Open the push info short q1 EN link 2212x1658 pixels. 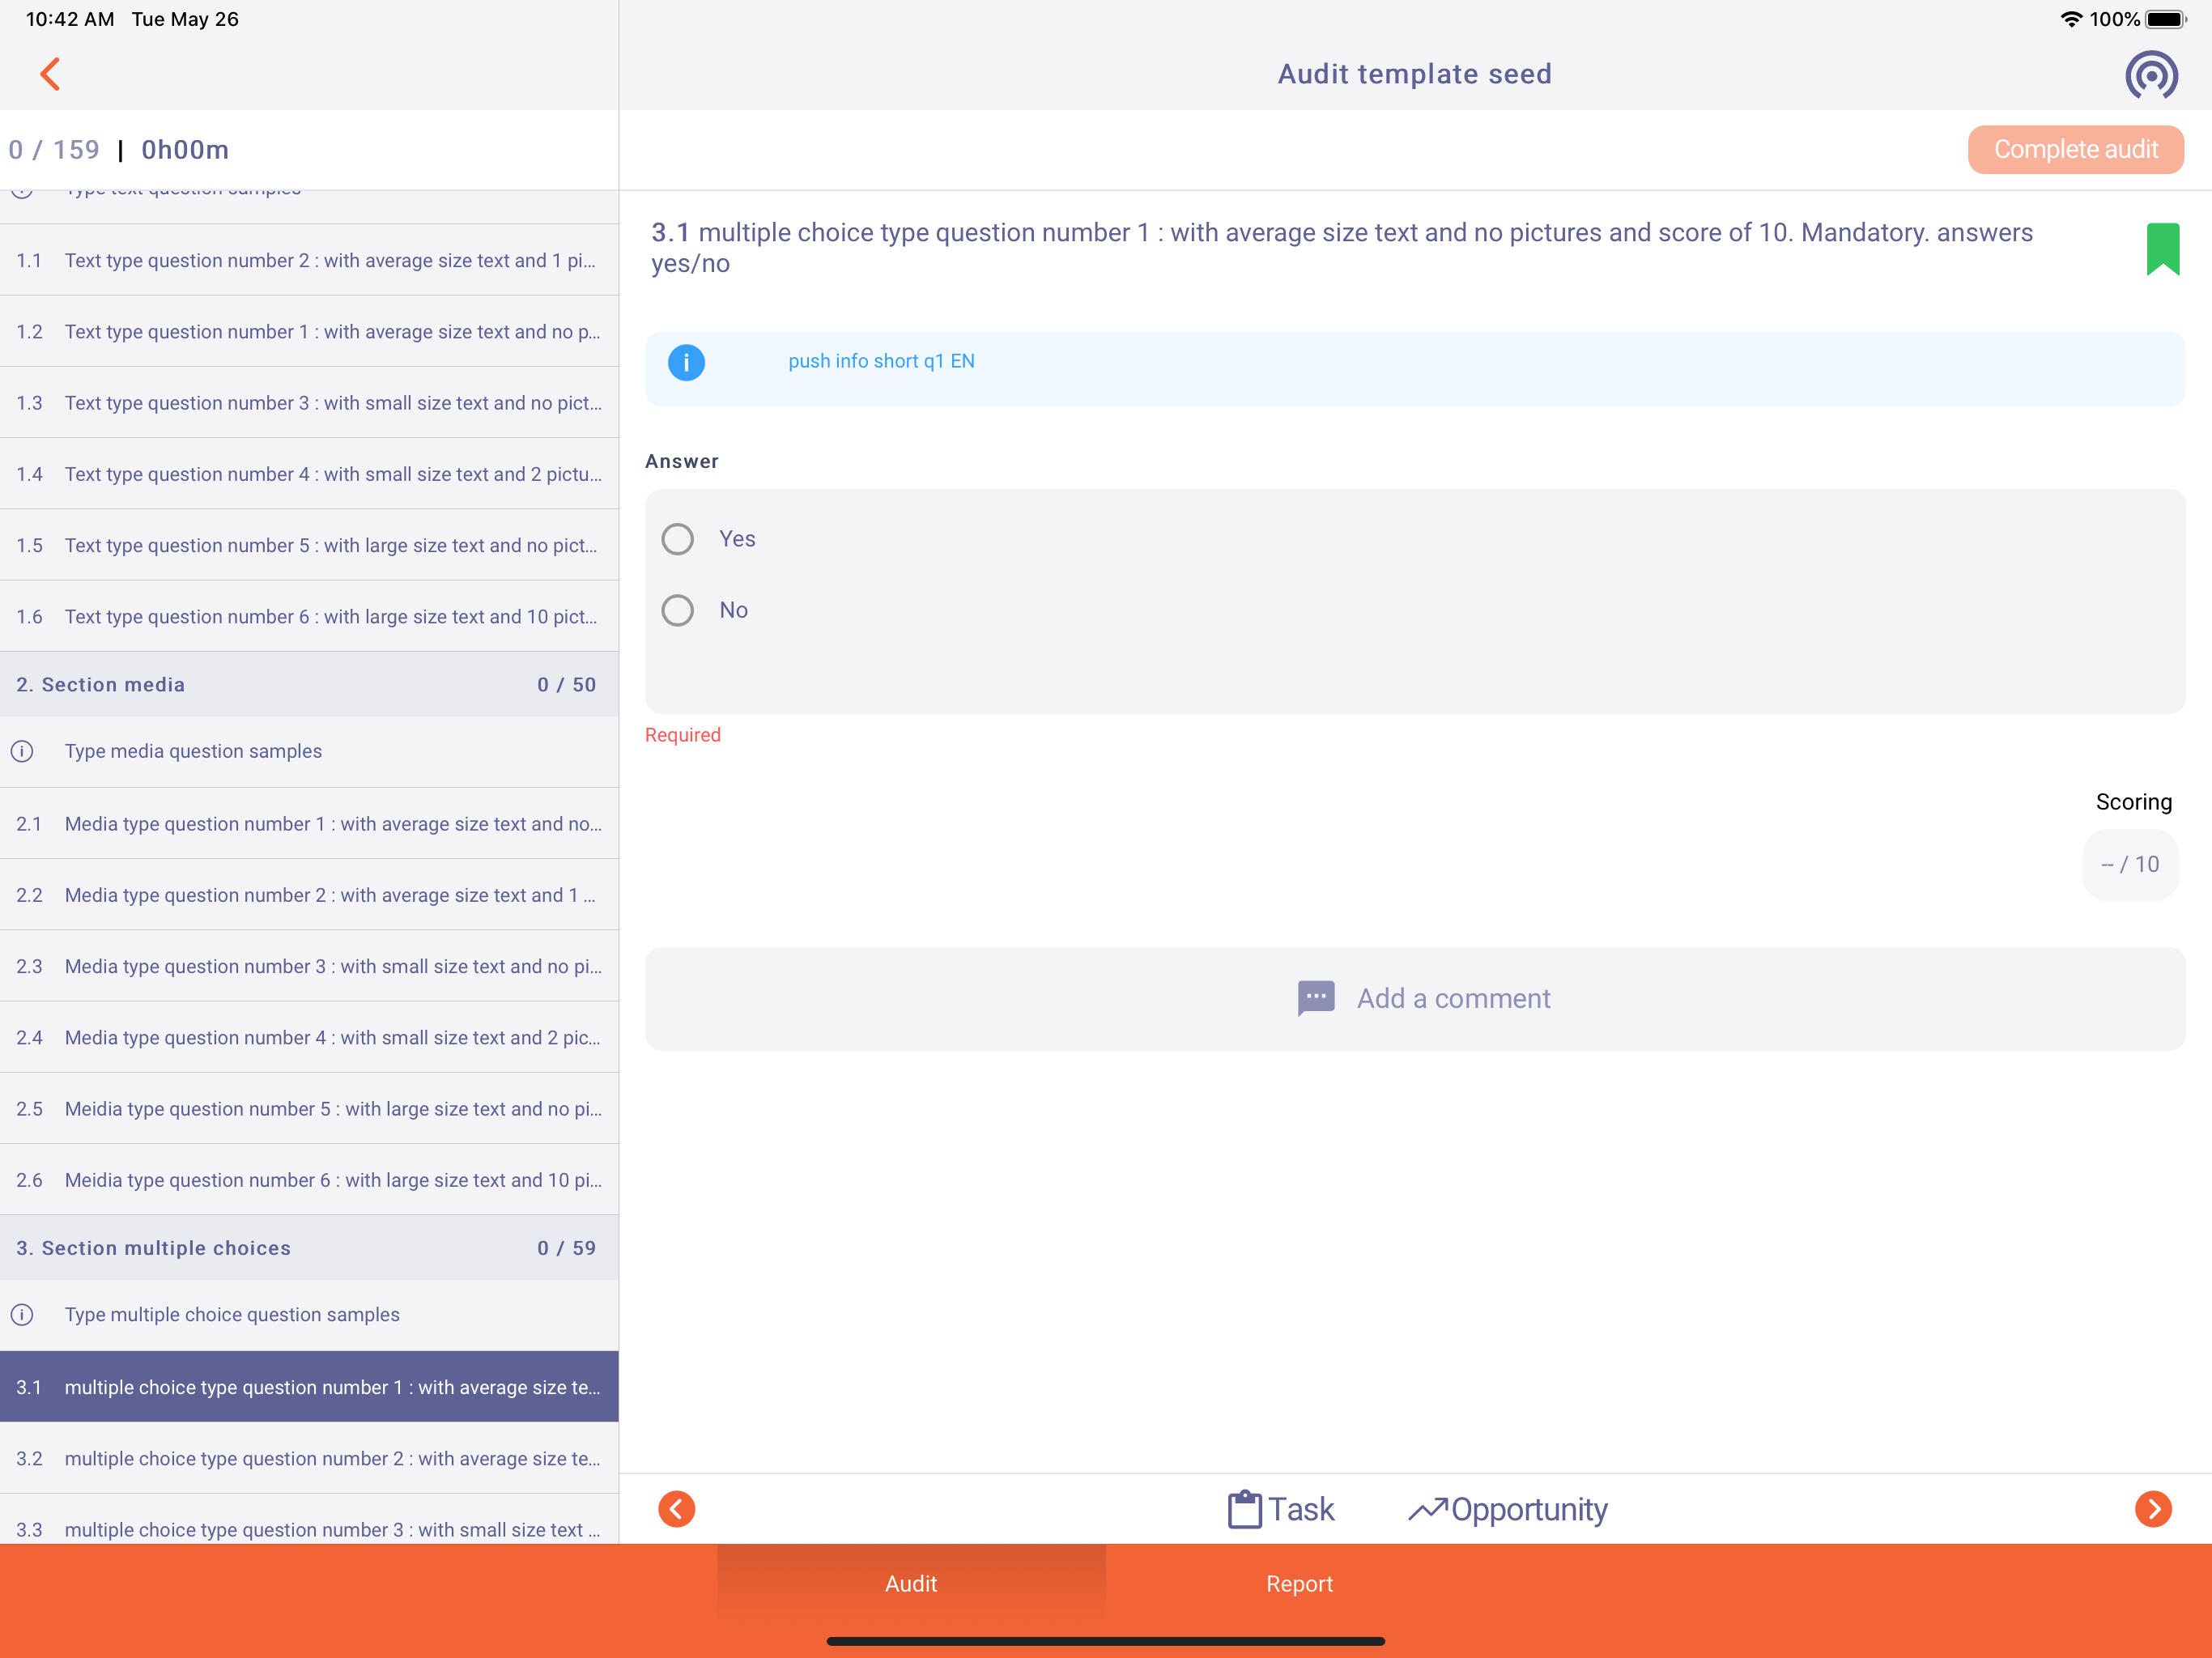tap(881, 361)
